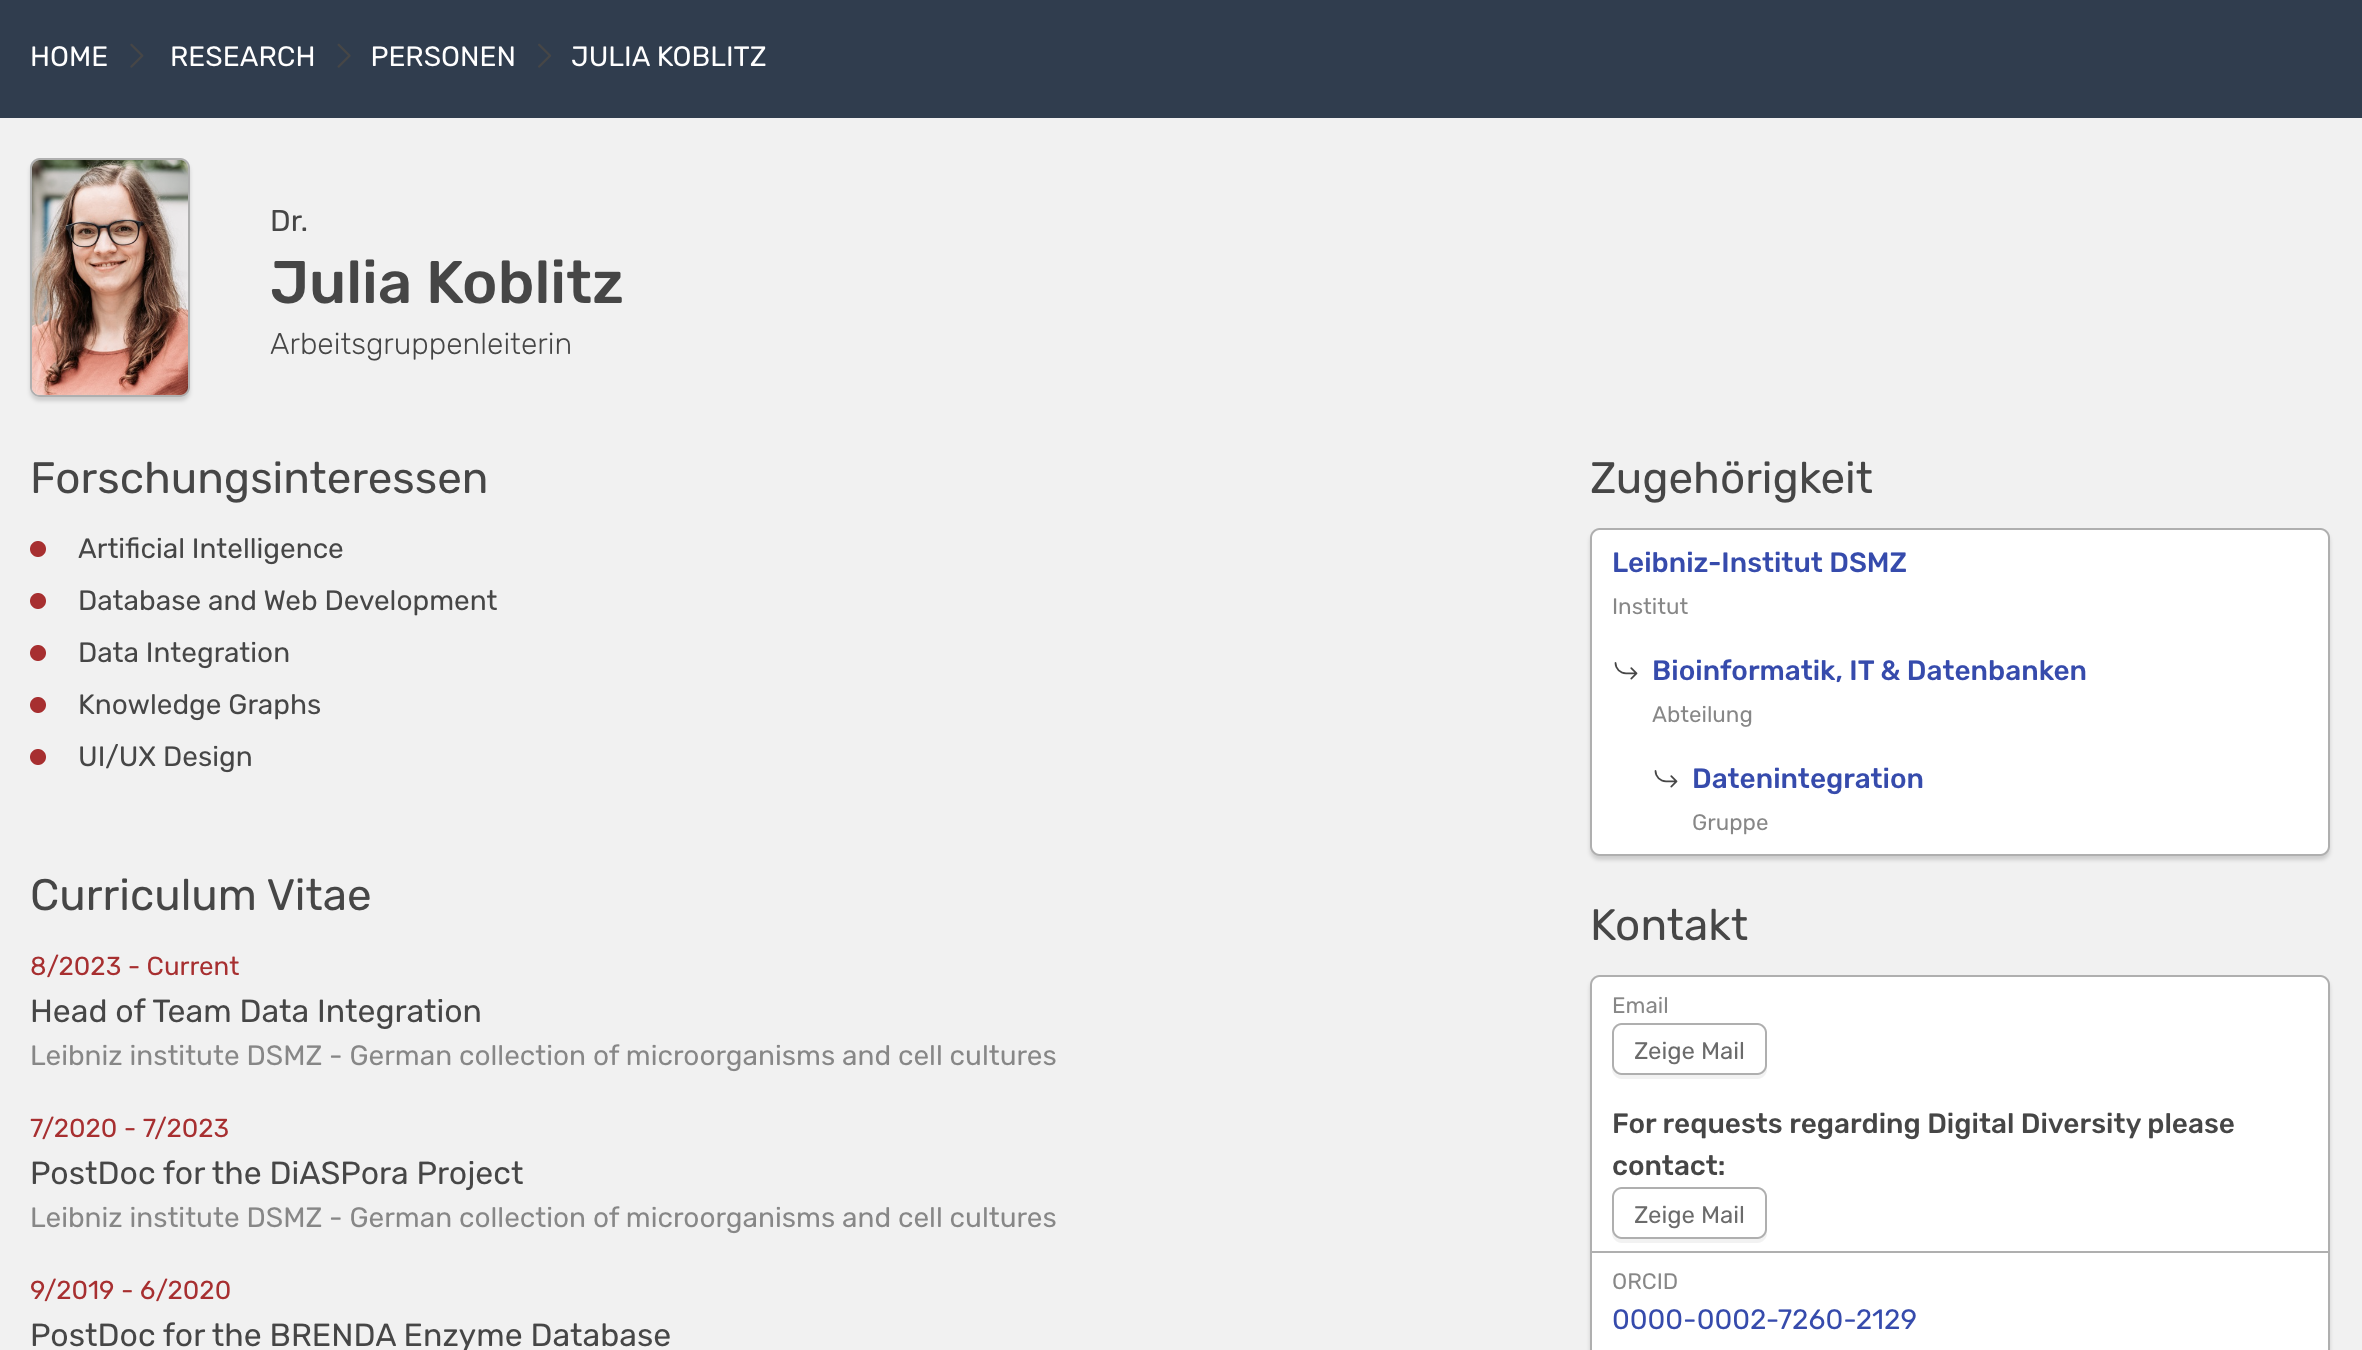This screenshot has height=1350, width=2362.
Task: Open Datenintegration group link
Action: click(1807, 778)
